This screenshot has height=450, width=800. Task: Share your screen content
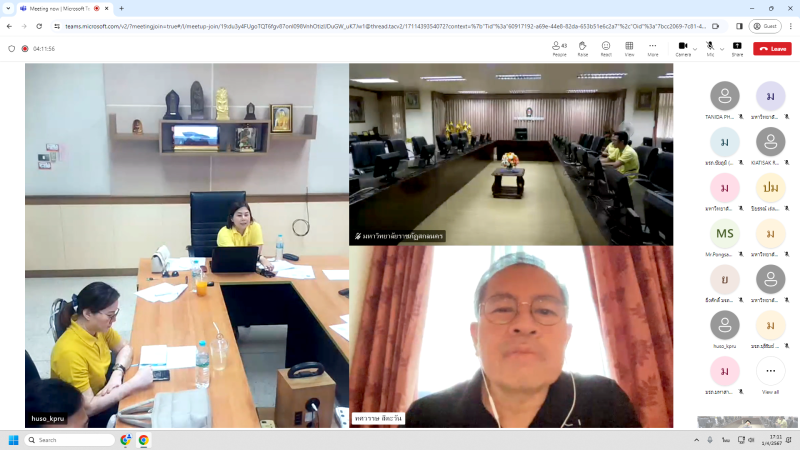[737, 48]
